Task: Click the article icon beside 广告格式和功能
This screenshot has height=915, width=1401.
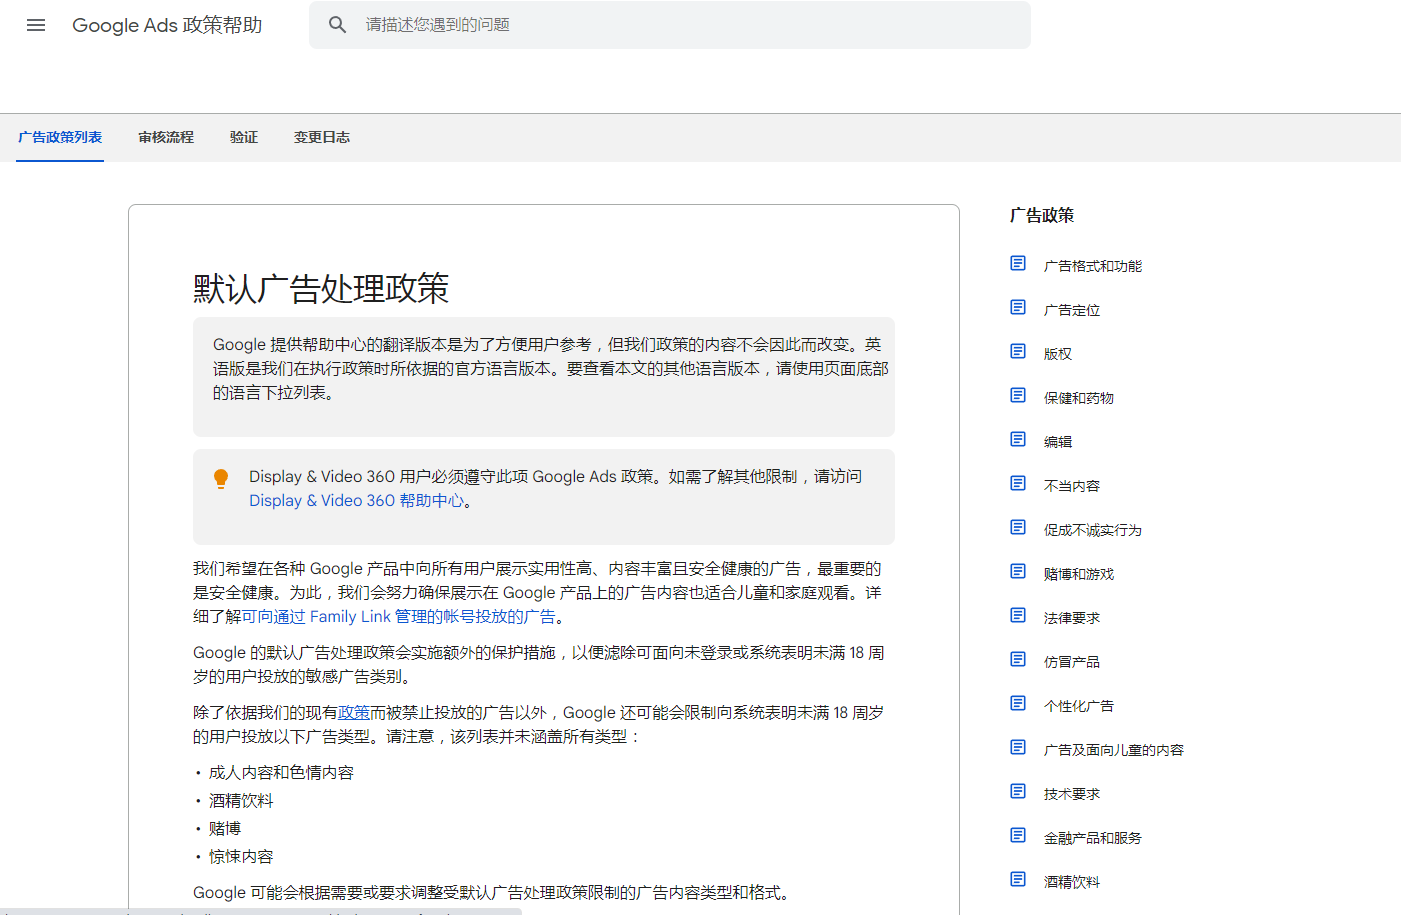Action: coord(1018,263)
